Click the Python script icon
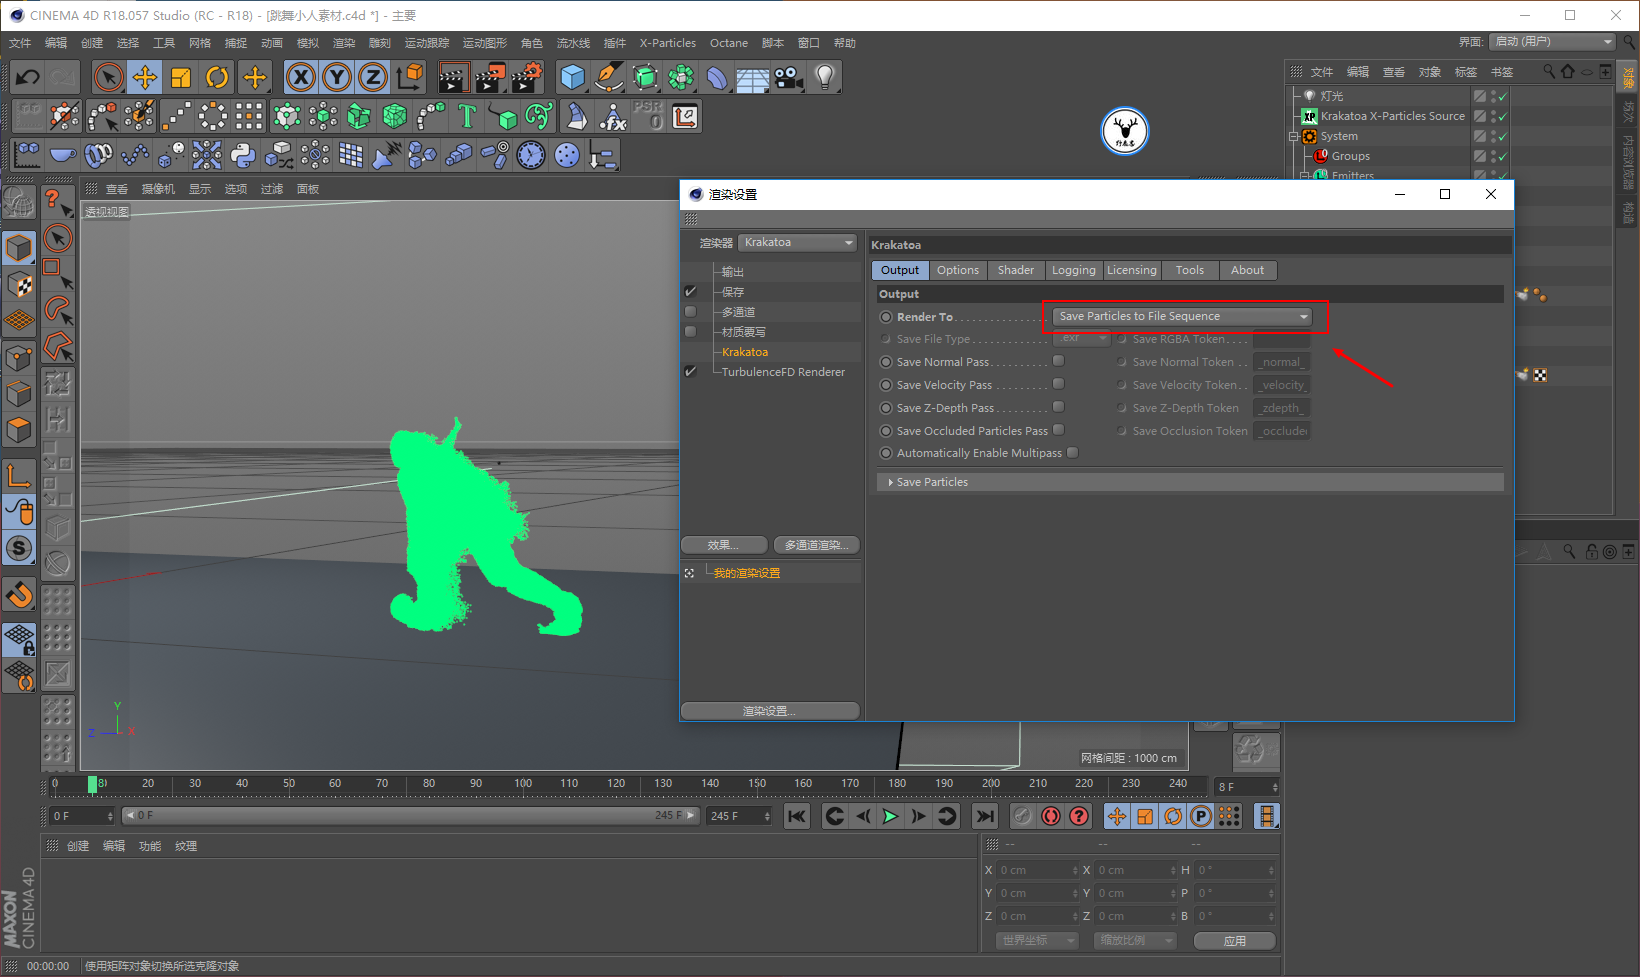Viewport: 1640px width, 977px height. [x=243, y=155]
